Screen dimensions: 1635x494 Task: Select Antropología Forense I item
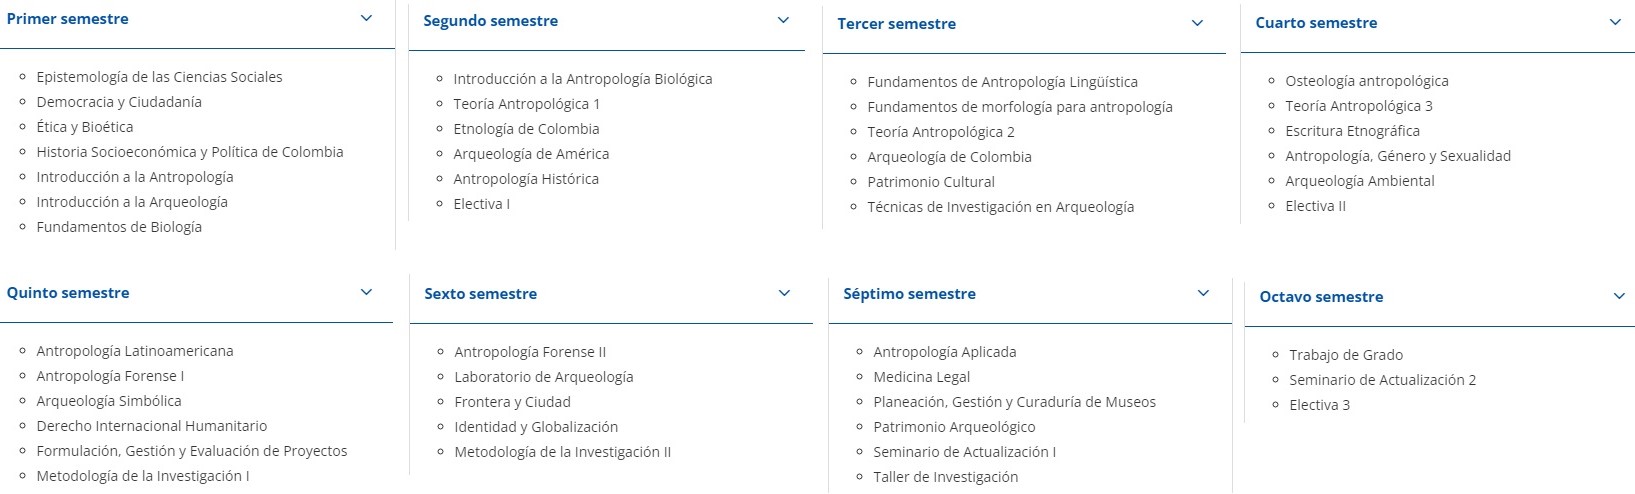coord(110,376)
